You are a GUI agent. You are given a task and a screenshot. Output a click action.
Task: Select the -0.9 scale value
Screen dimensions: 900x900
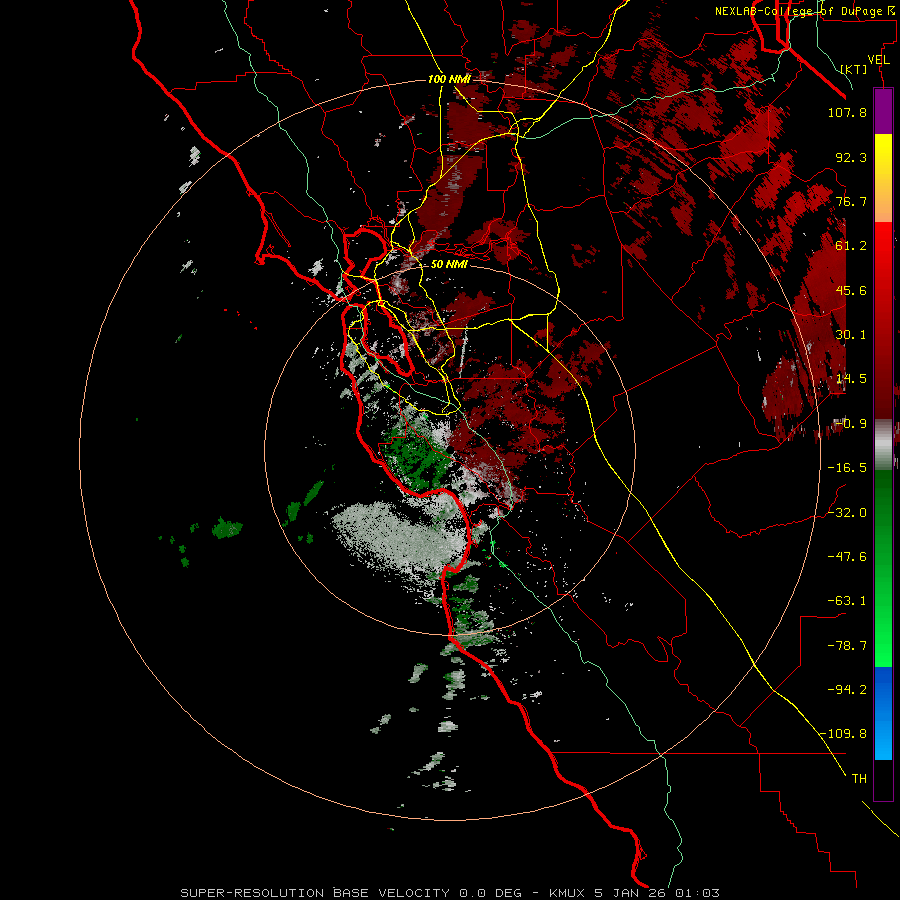click(851, 424)
